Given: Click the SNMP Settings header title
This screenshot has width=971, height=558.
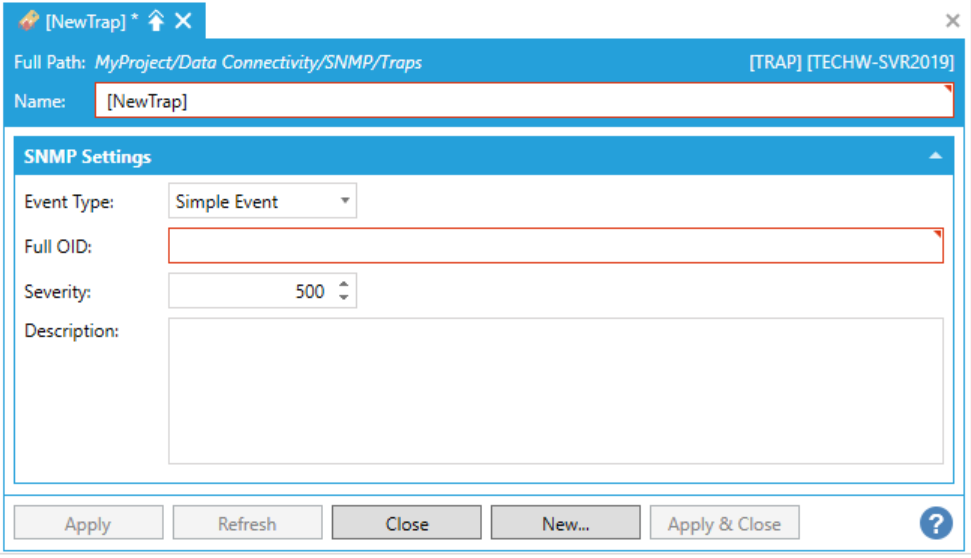Looking at the screenshot, I should tap(87, 157).
